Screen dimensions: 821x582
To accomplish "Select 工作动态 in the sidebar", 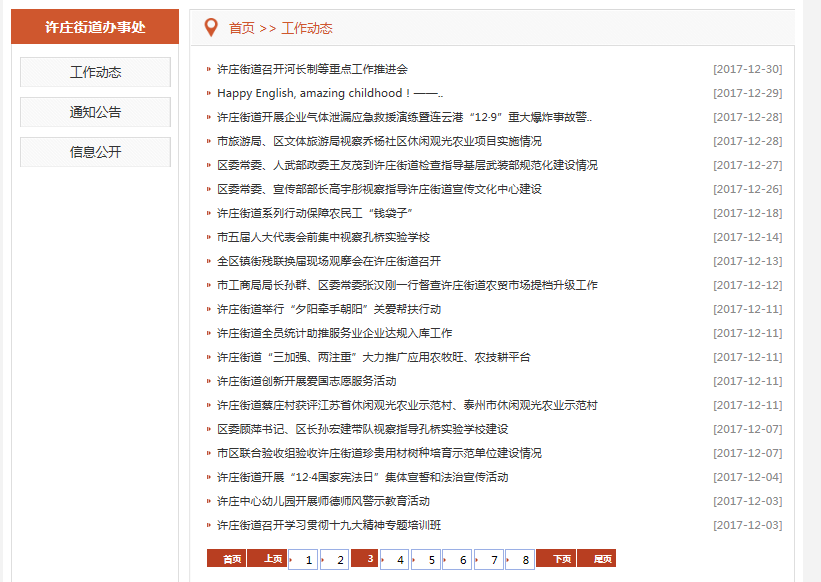I will pos(95,72).
